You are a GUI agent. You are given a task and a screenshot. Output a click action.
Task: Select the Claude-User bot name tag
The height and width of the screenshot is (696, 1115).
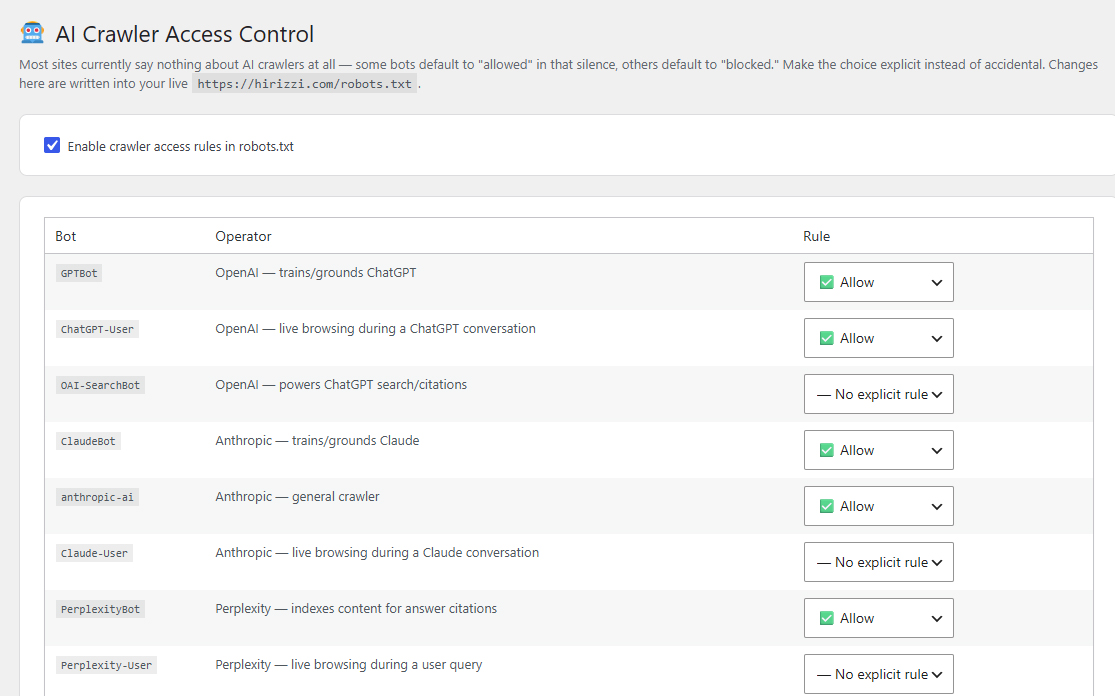[x=95, y=553]
